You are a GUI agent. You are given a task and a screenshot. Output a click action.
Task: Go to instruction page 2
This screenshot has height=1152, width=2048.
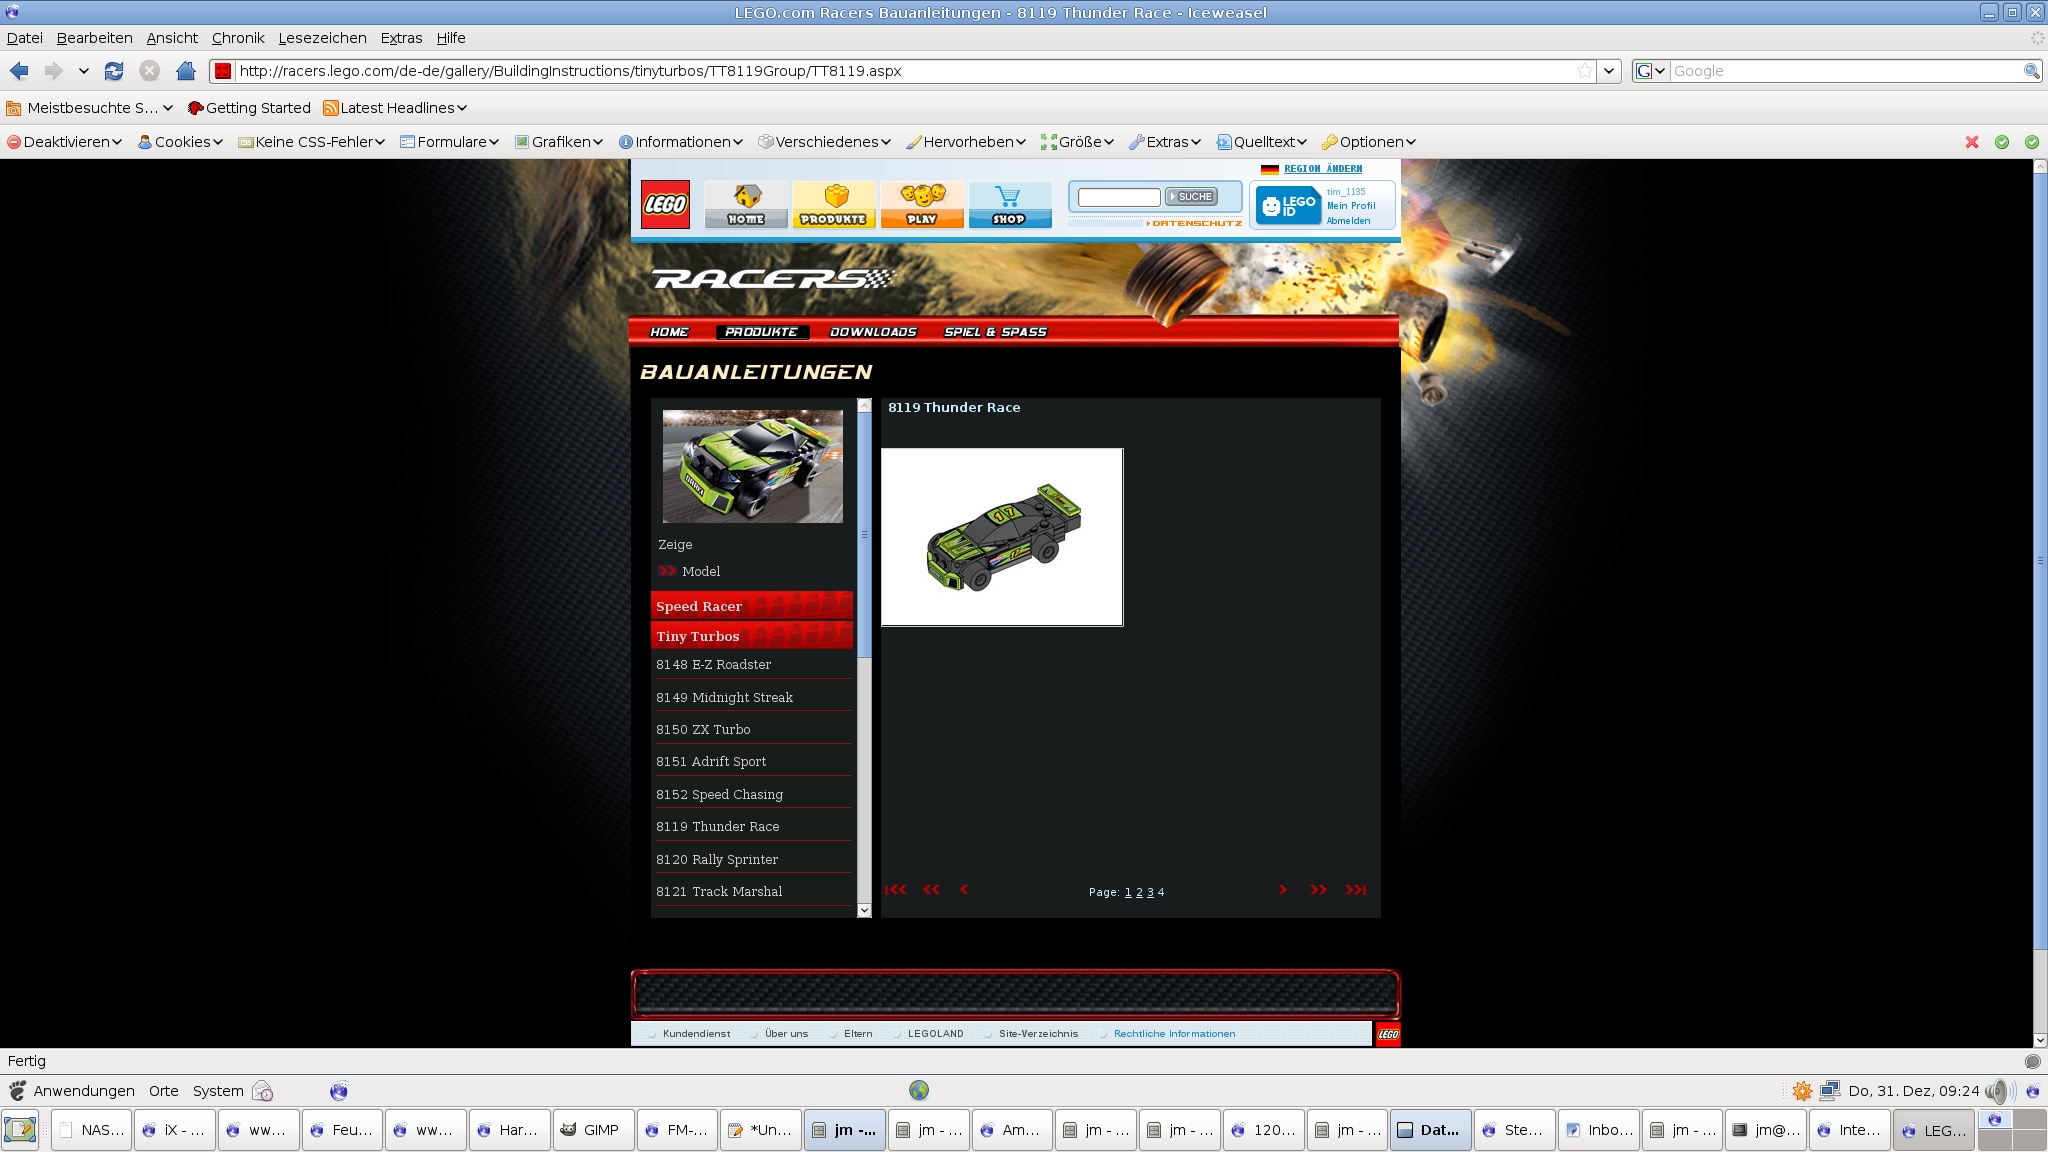pyautogui.click(x=1139, y=892)
